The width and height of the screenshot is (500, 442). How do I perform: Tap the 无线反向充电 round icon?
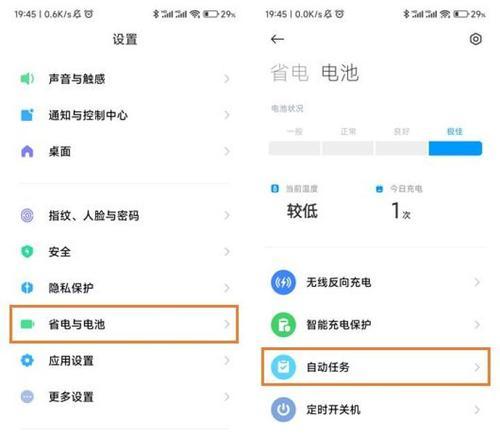coord(283,282)
